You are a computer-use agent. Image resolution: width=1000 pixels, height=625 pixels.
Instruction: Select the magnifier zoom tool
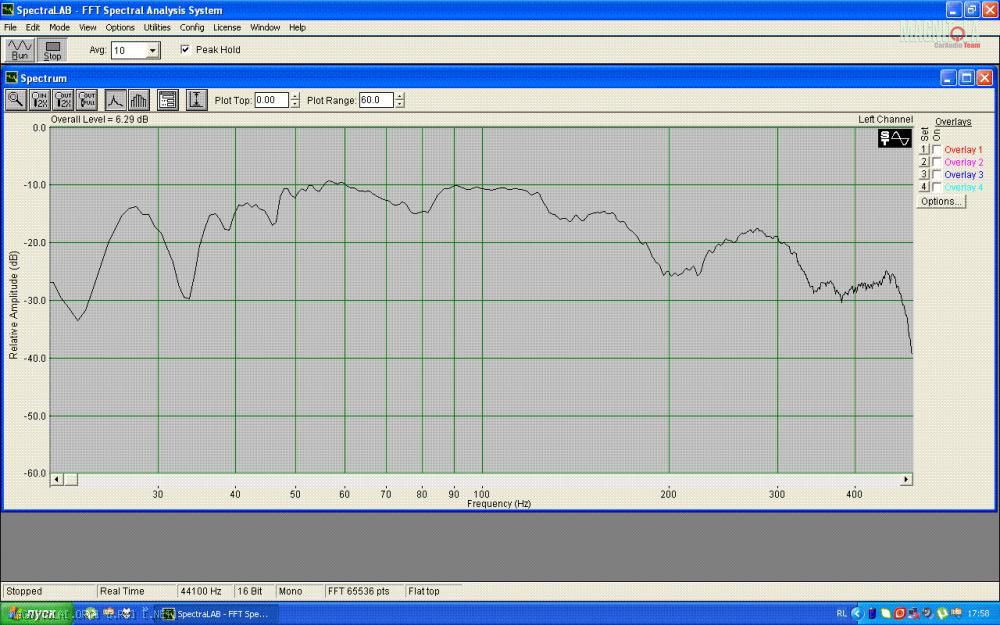coord(16,99)
